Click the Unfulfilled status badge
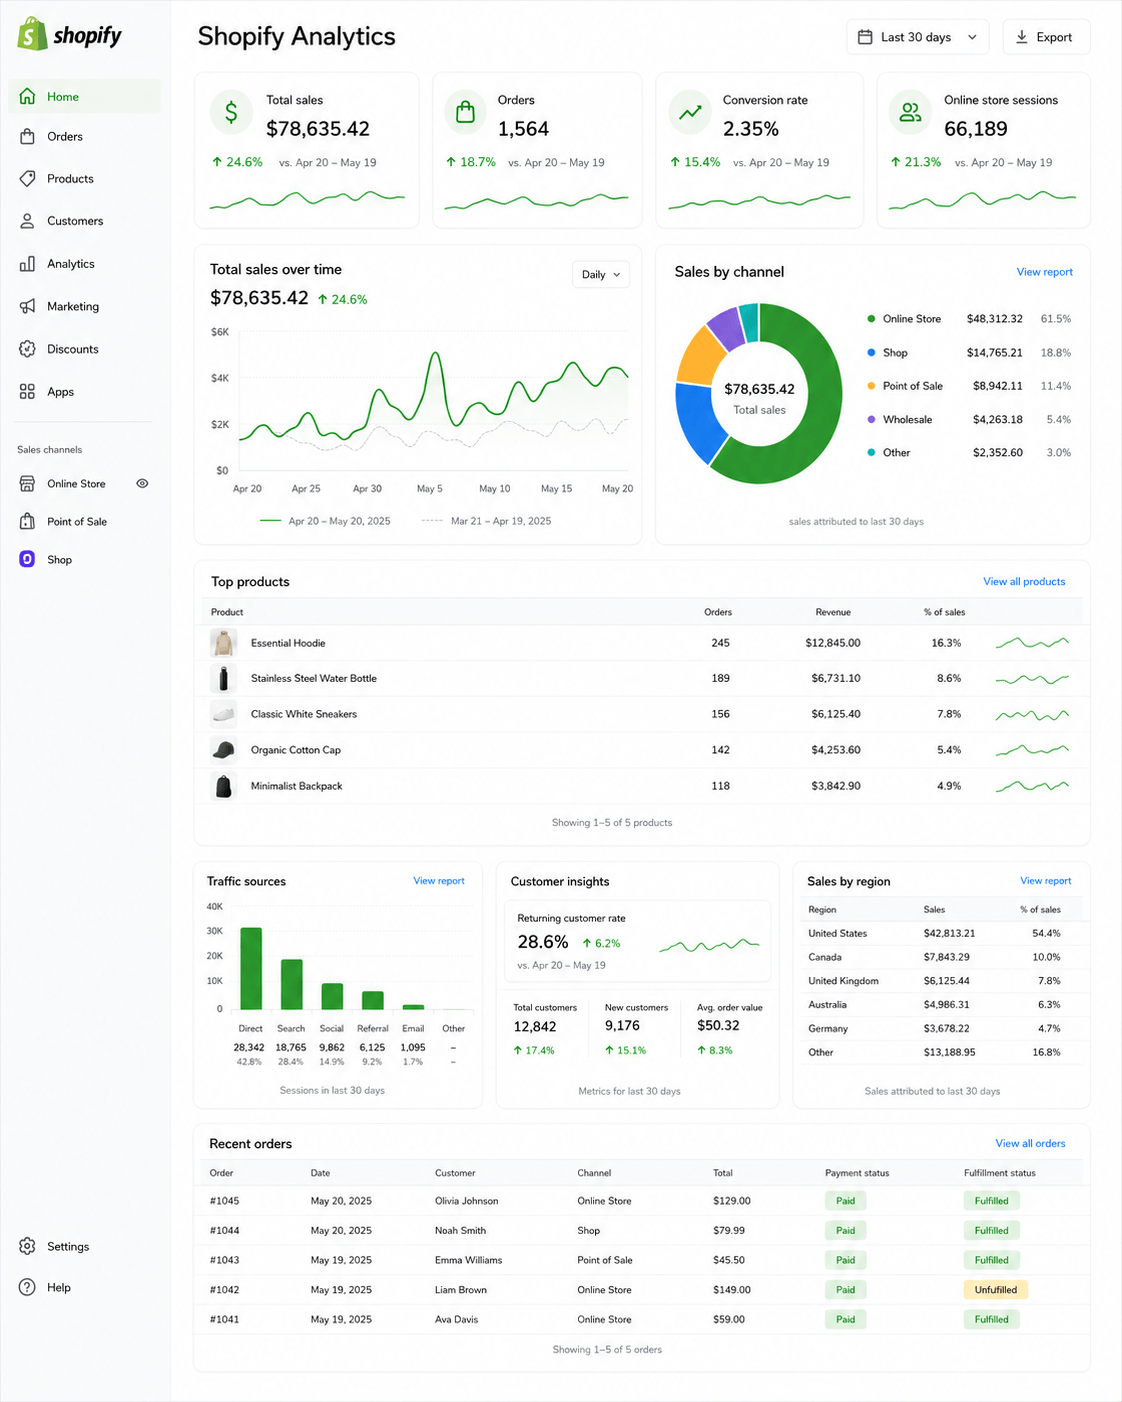Screen dimensions: 1122x1402 [995, 1290]
